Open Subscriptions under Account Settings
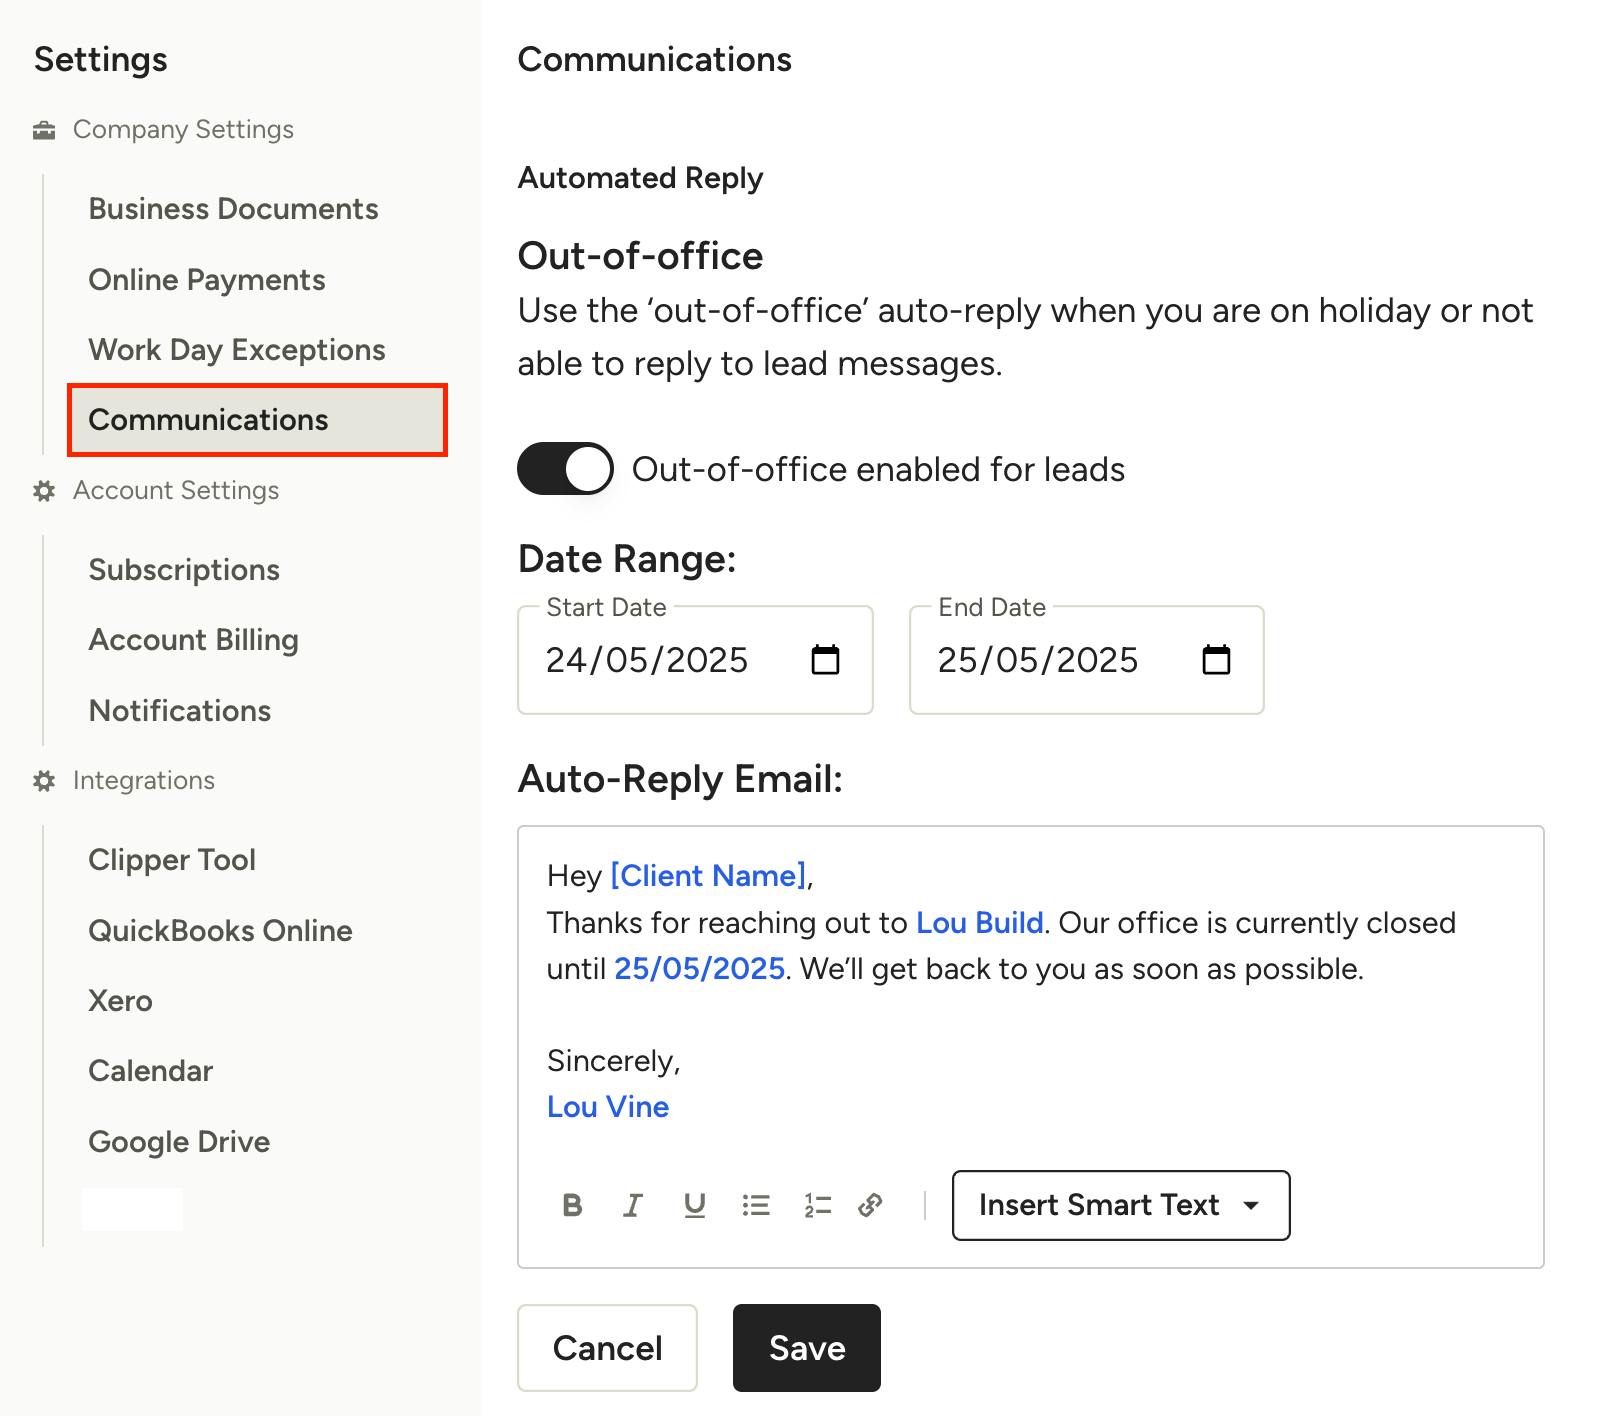The height and width of the screenshot is (1416, 1604). pos(184,570)
